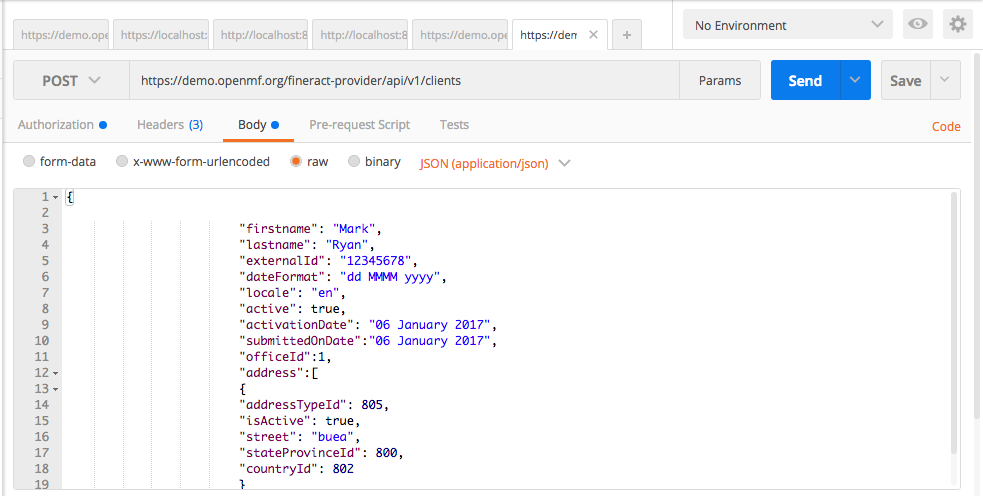Screen dimensions: 983x496
Task: Open JSON (application/json) content type dropdown
Action: [495, 163]
